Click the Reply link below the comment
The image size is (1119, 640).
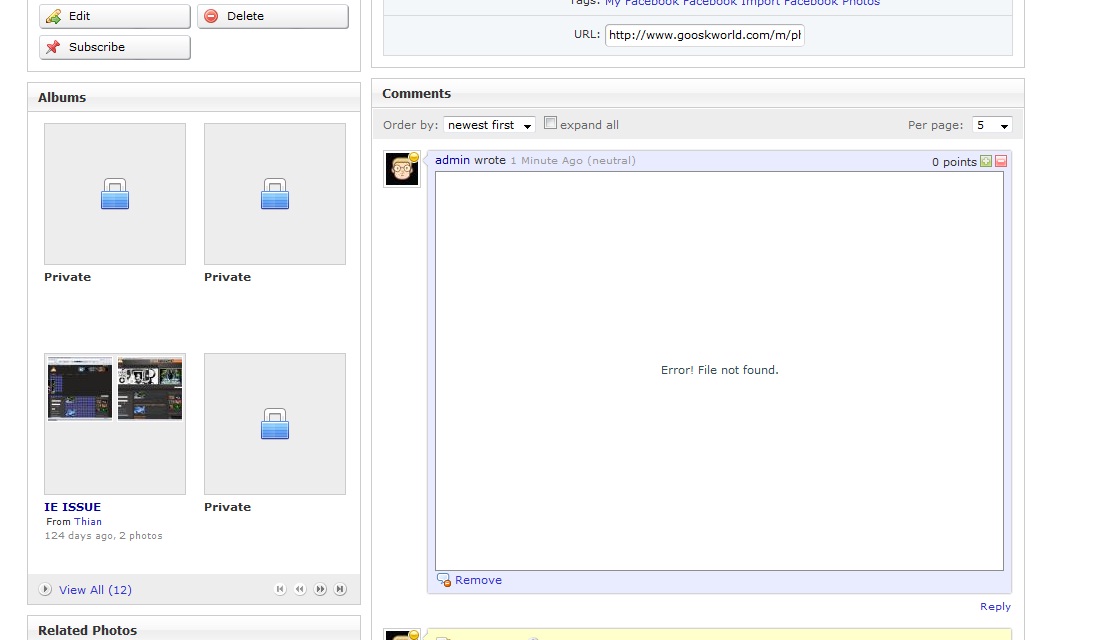[x=994, y=606]
